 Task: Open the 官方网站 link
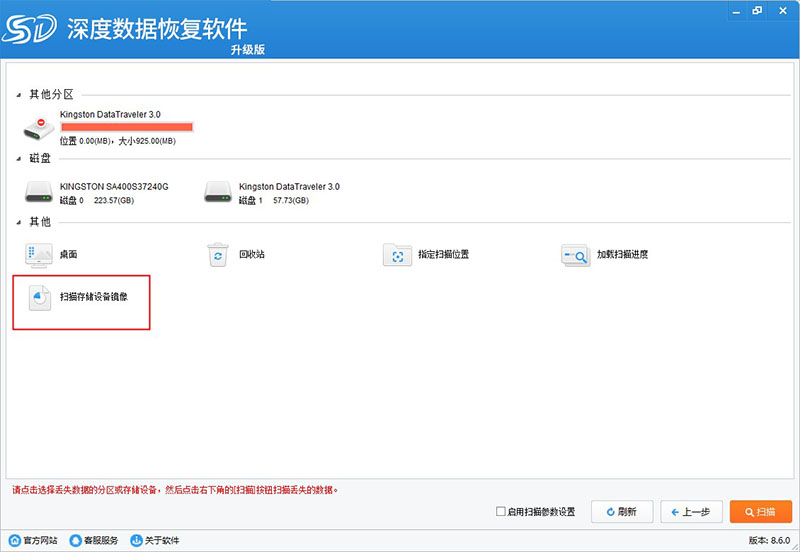pyautogui.click(x=40, y=540)
